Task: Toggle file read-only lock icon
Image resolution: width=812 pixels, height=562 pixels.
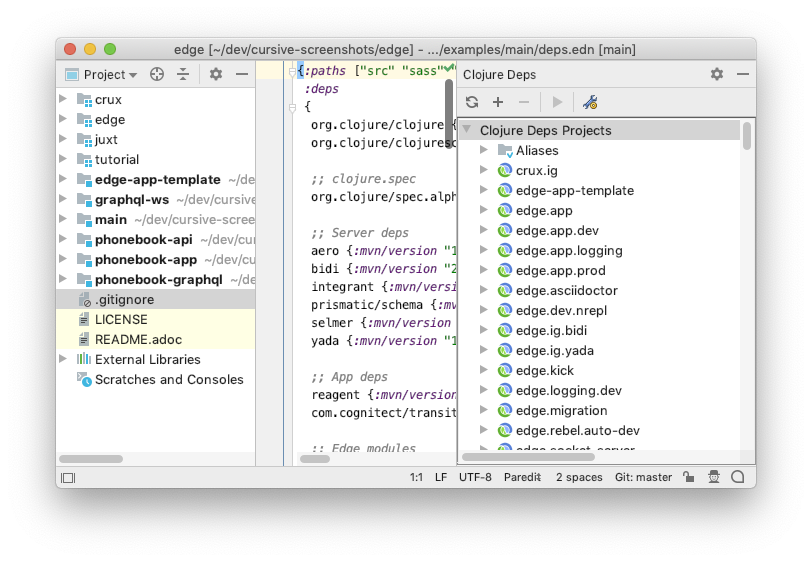Action: click(688, 477)
